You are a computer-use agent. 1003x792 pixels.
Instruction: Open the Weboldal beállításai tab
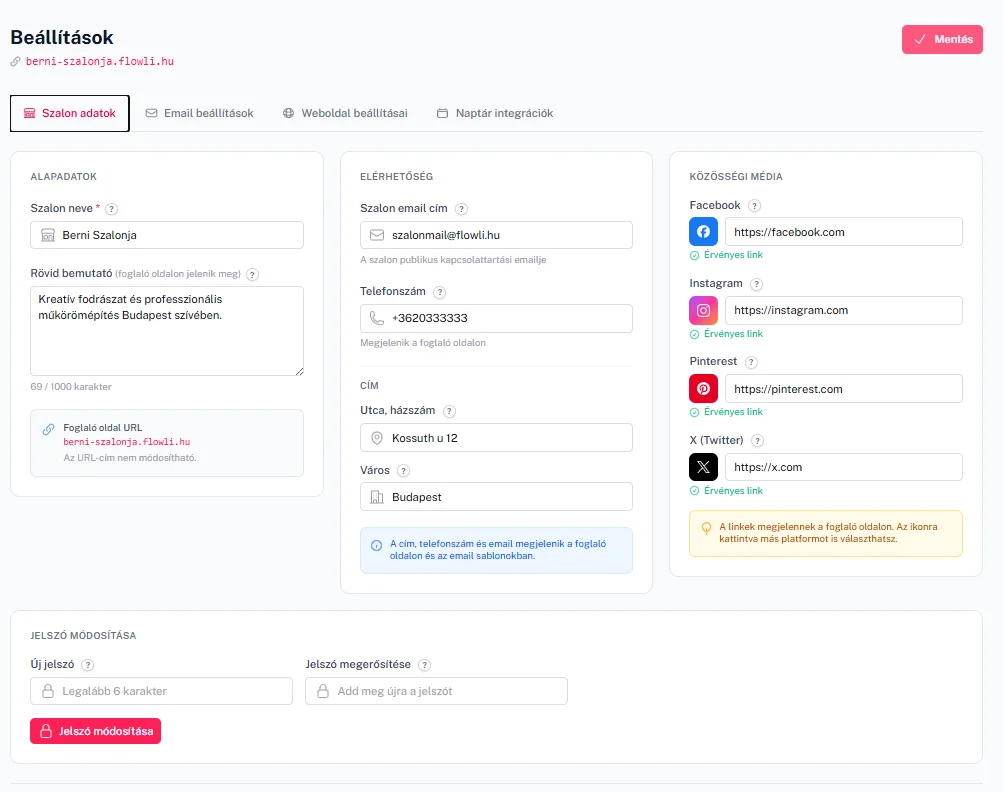[x=345, y=113]
